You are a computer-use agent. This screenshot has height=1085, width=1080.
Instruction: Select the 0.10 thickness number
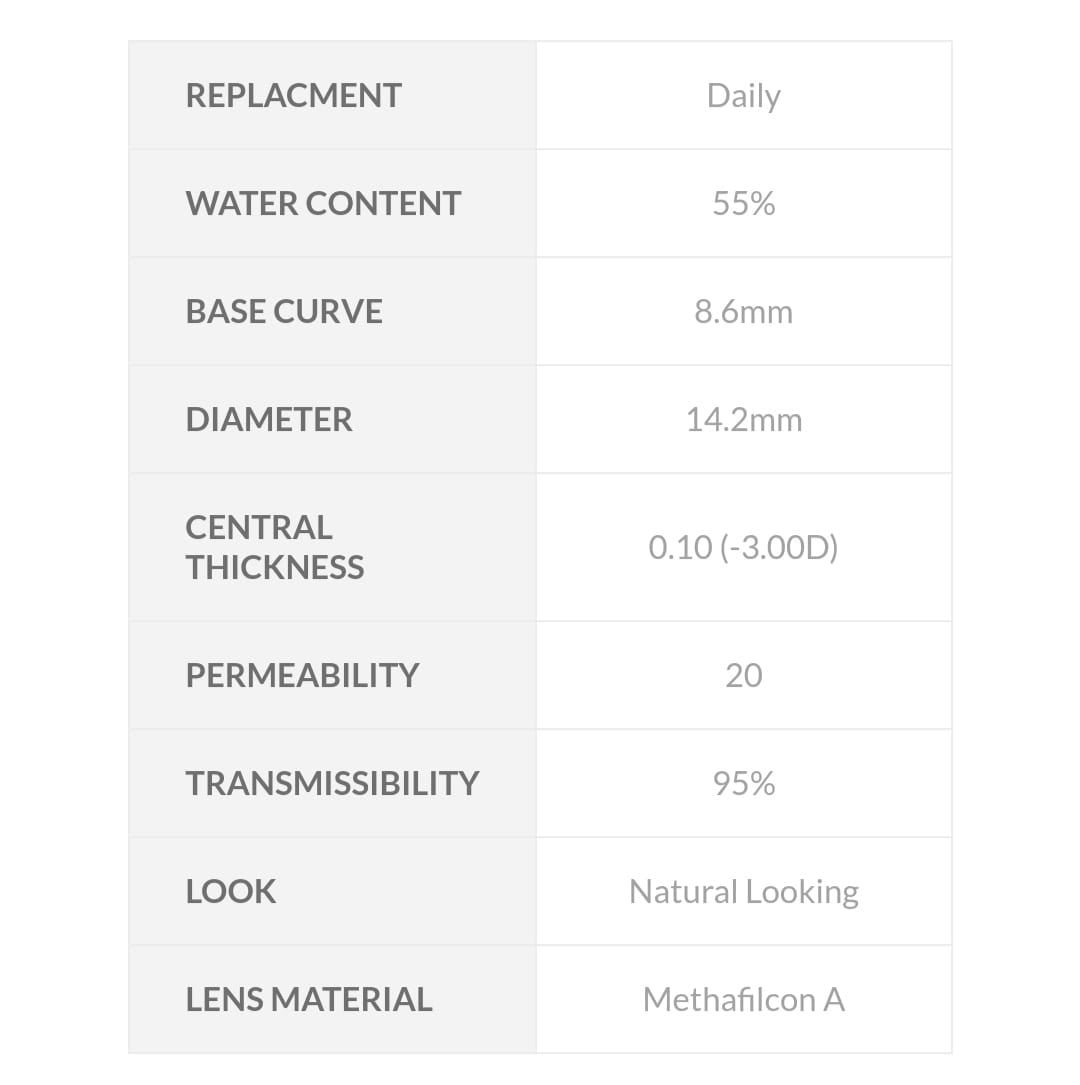[x=680, y=548]
